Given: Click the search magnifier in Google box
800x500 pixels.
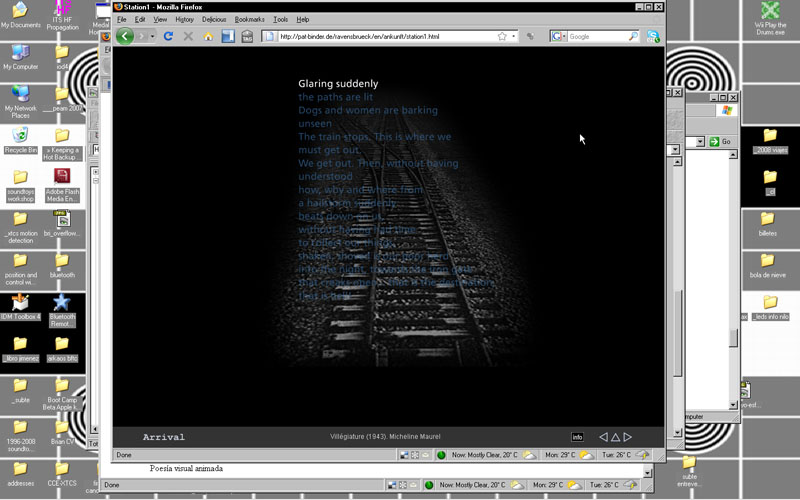Looking at the screenshot, I should pos(633,36).
